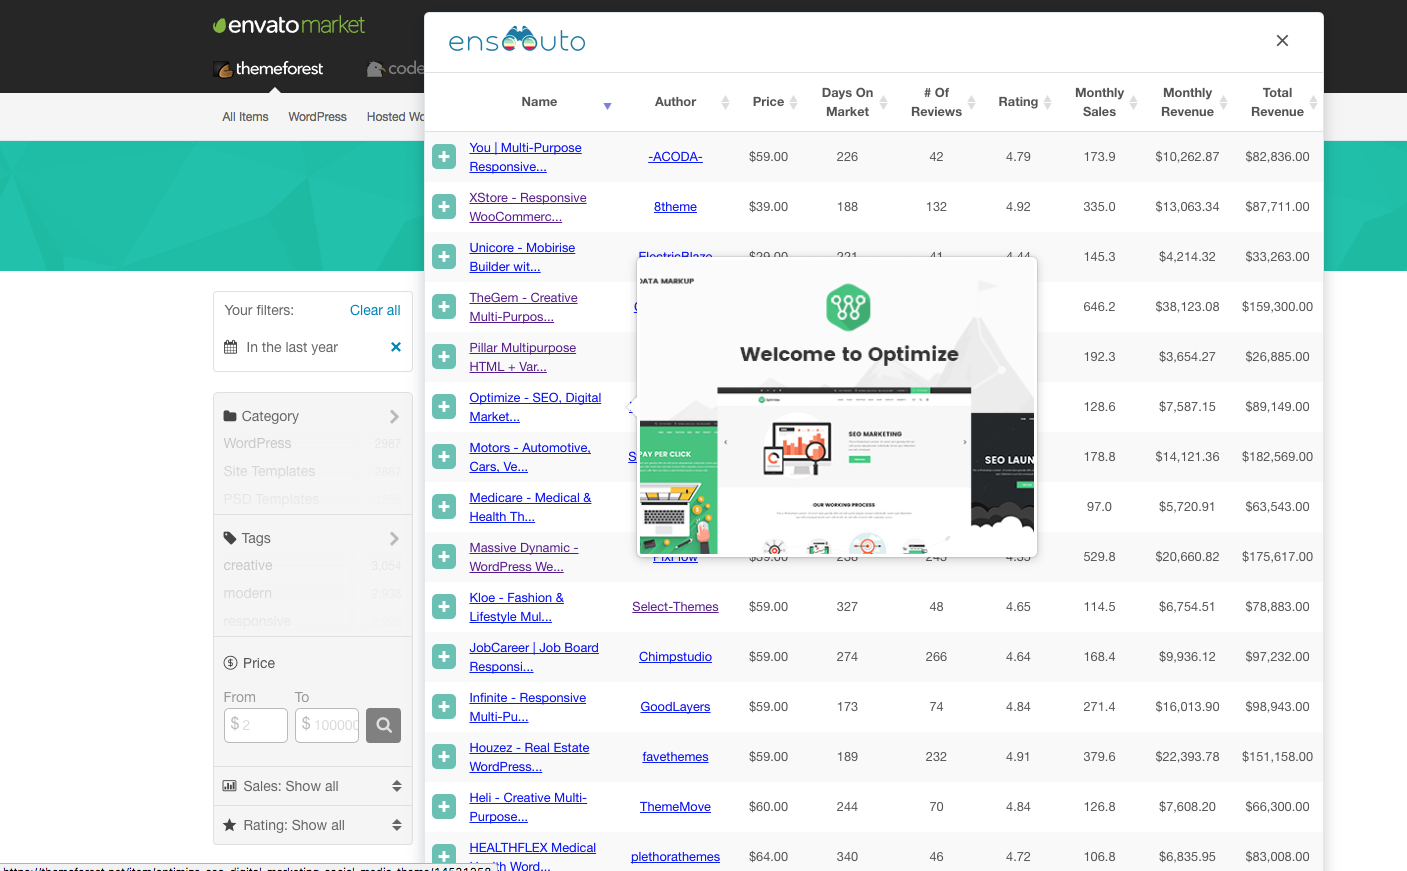Click the price search magnifier button

[384, 725]
